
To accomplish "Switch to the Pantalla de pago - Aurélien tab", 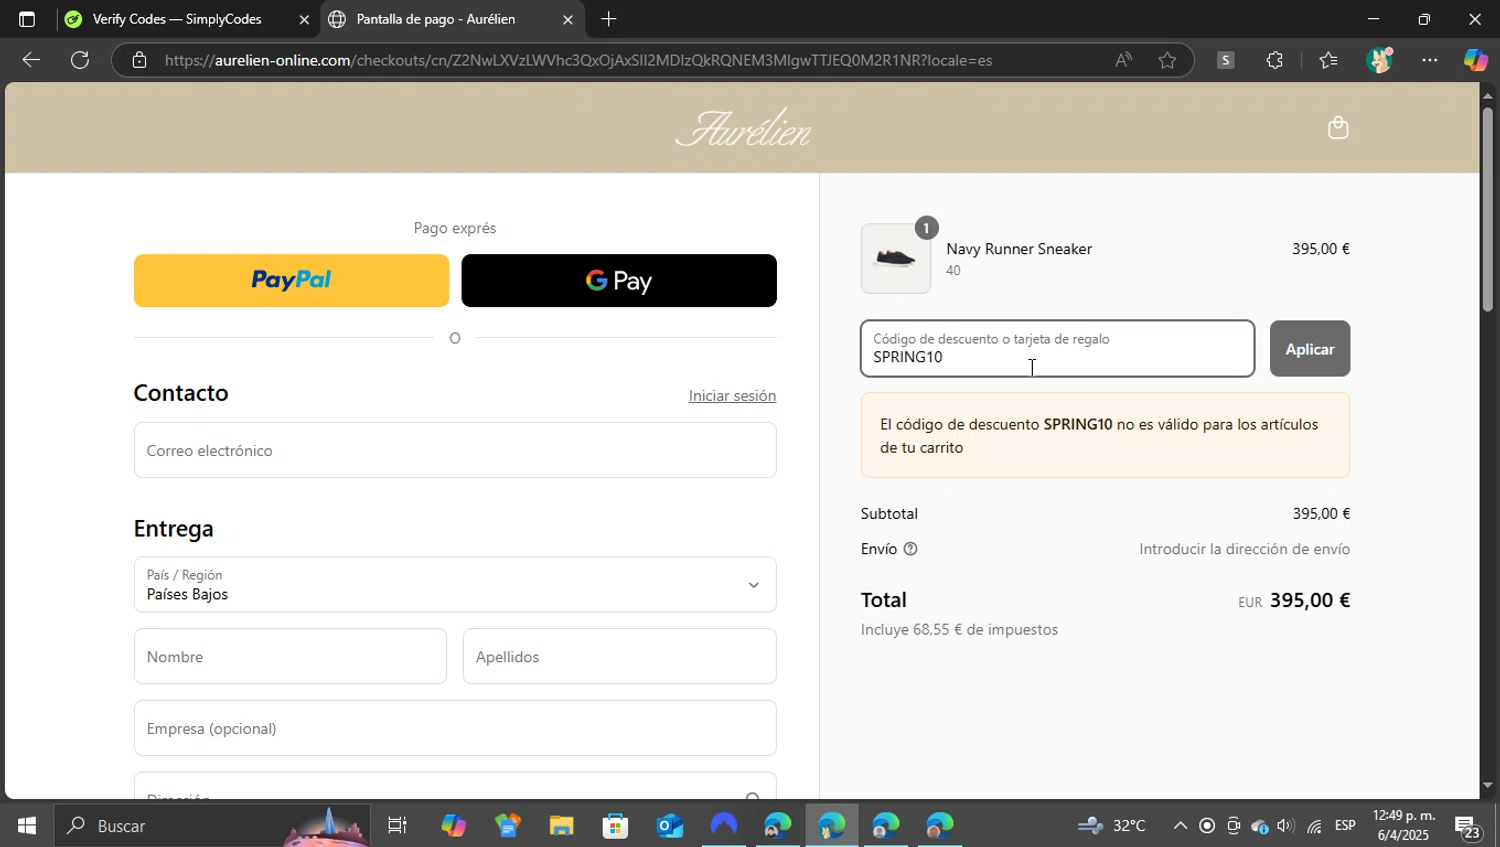I will [x=435, y=19].
